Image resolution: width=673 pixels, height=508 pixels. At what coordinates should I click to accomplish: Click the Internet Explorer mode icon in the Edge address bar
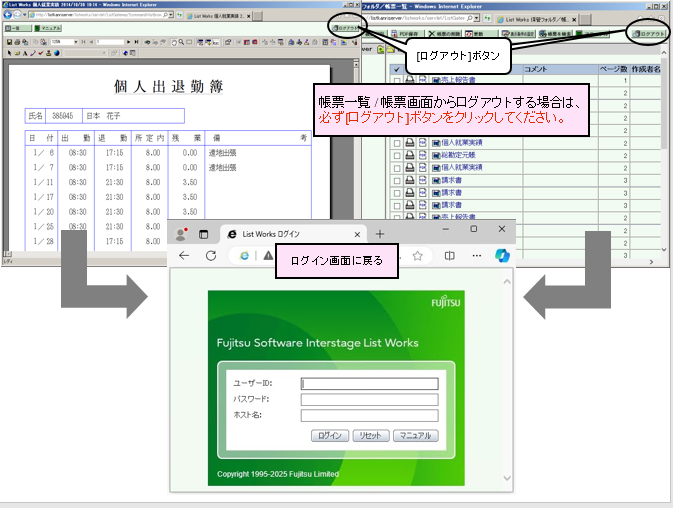pos(244,256)
